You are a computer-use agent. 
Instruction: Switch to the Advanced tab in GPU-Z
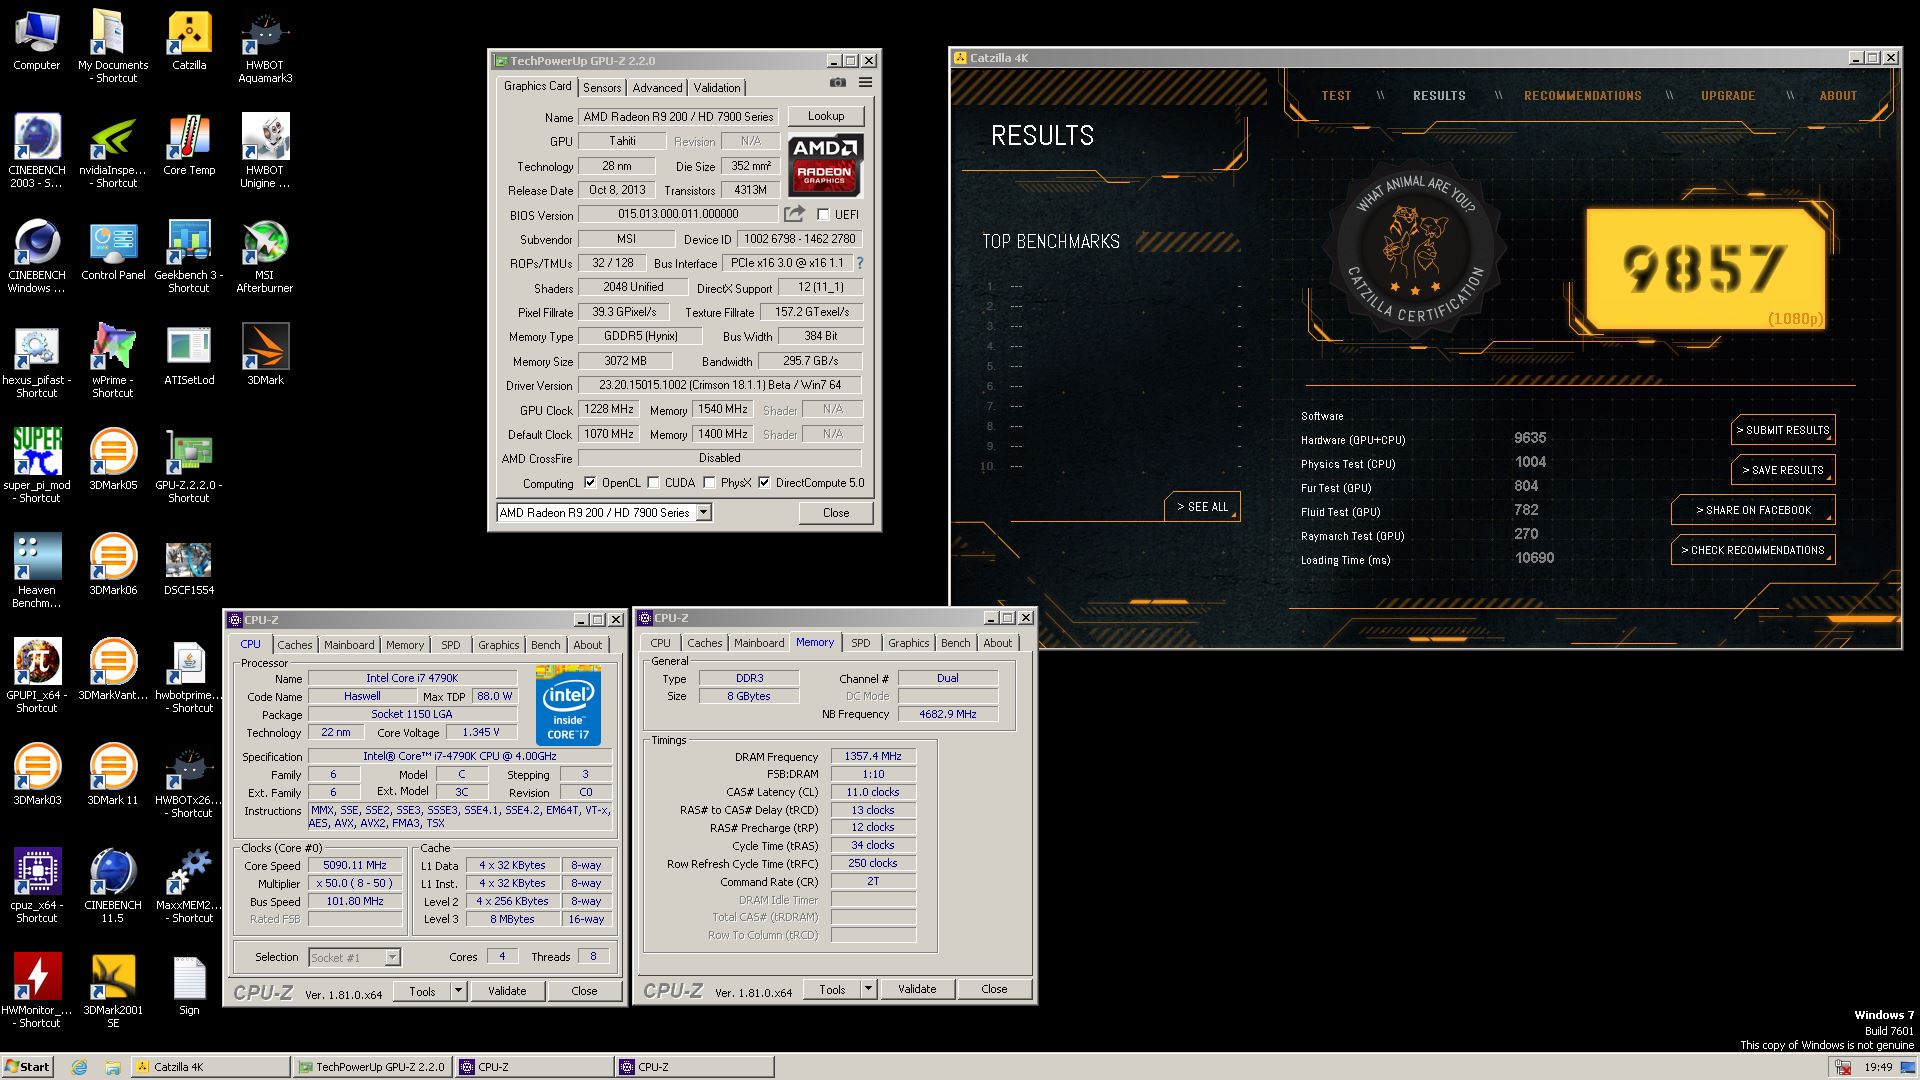click(x=657, y=88)
